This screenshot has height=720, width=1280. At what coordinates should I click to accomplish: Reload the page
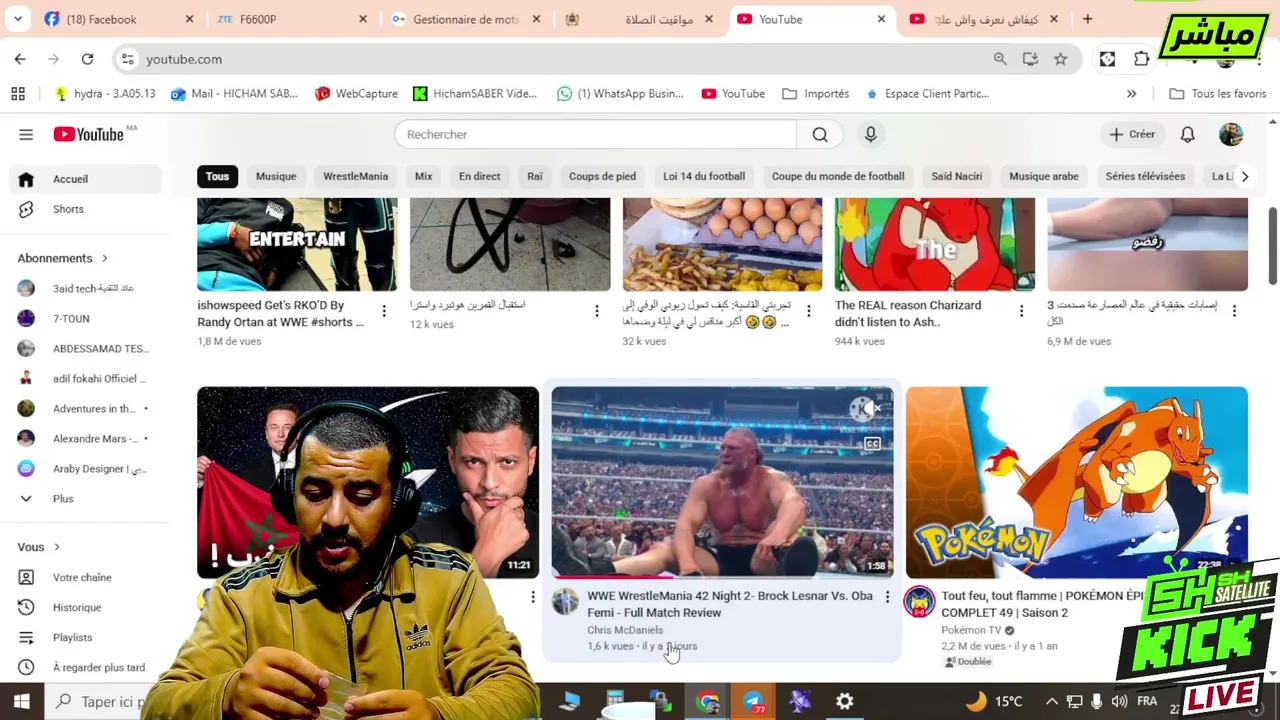87,59
